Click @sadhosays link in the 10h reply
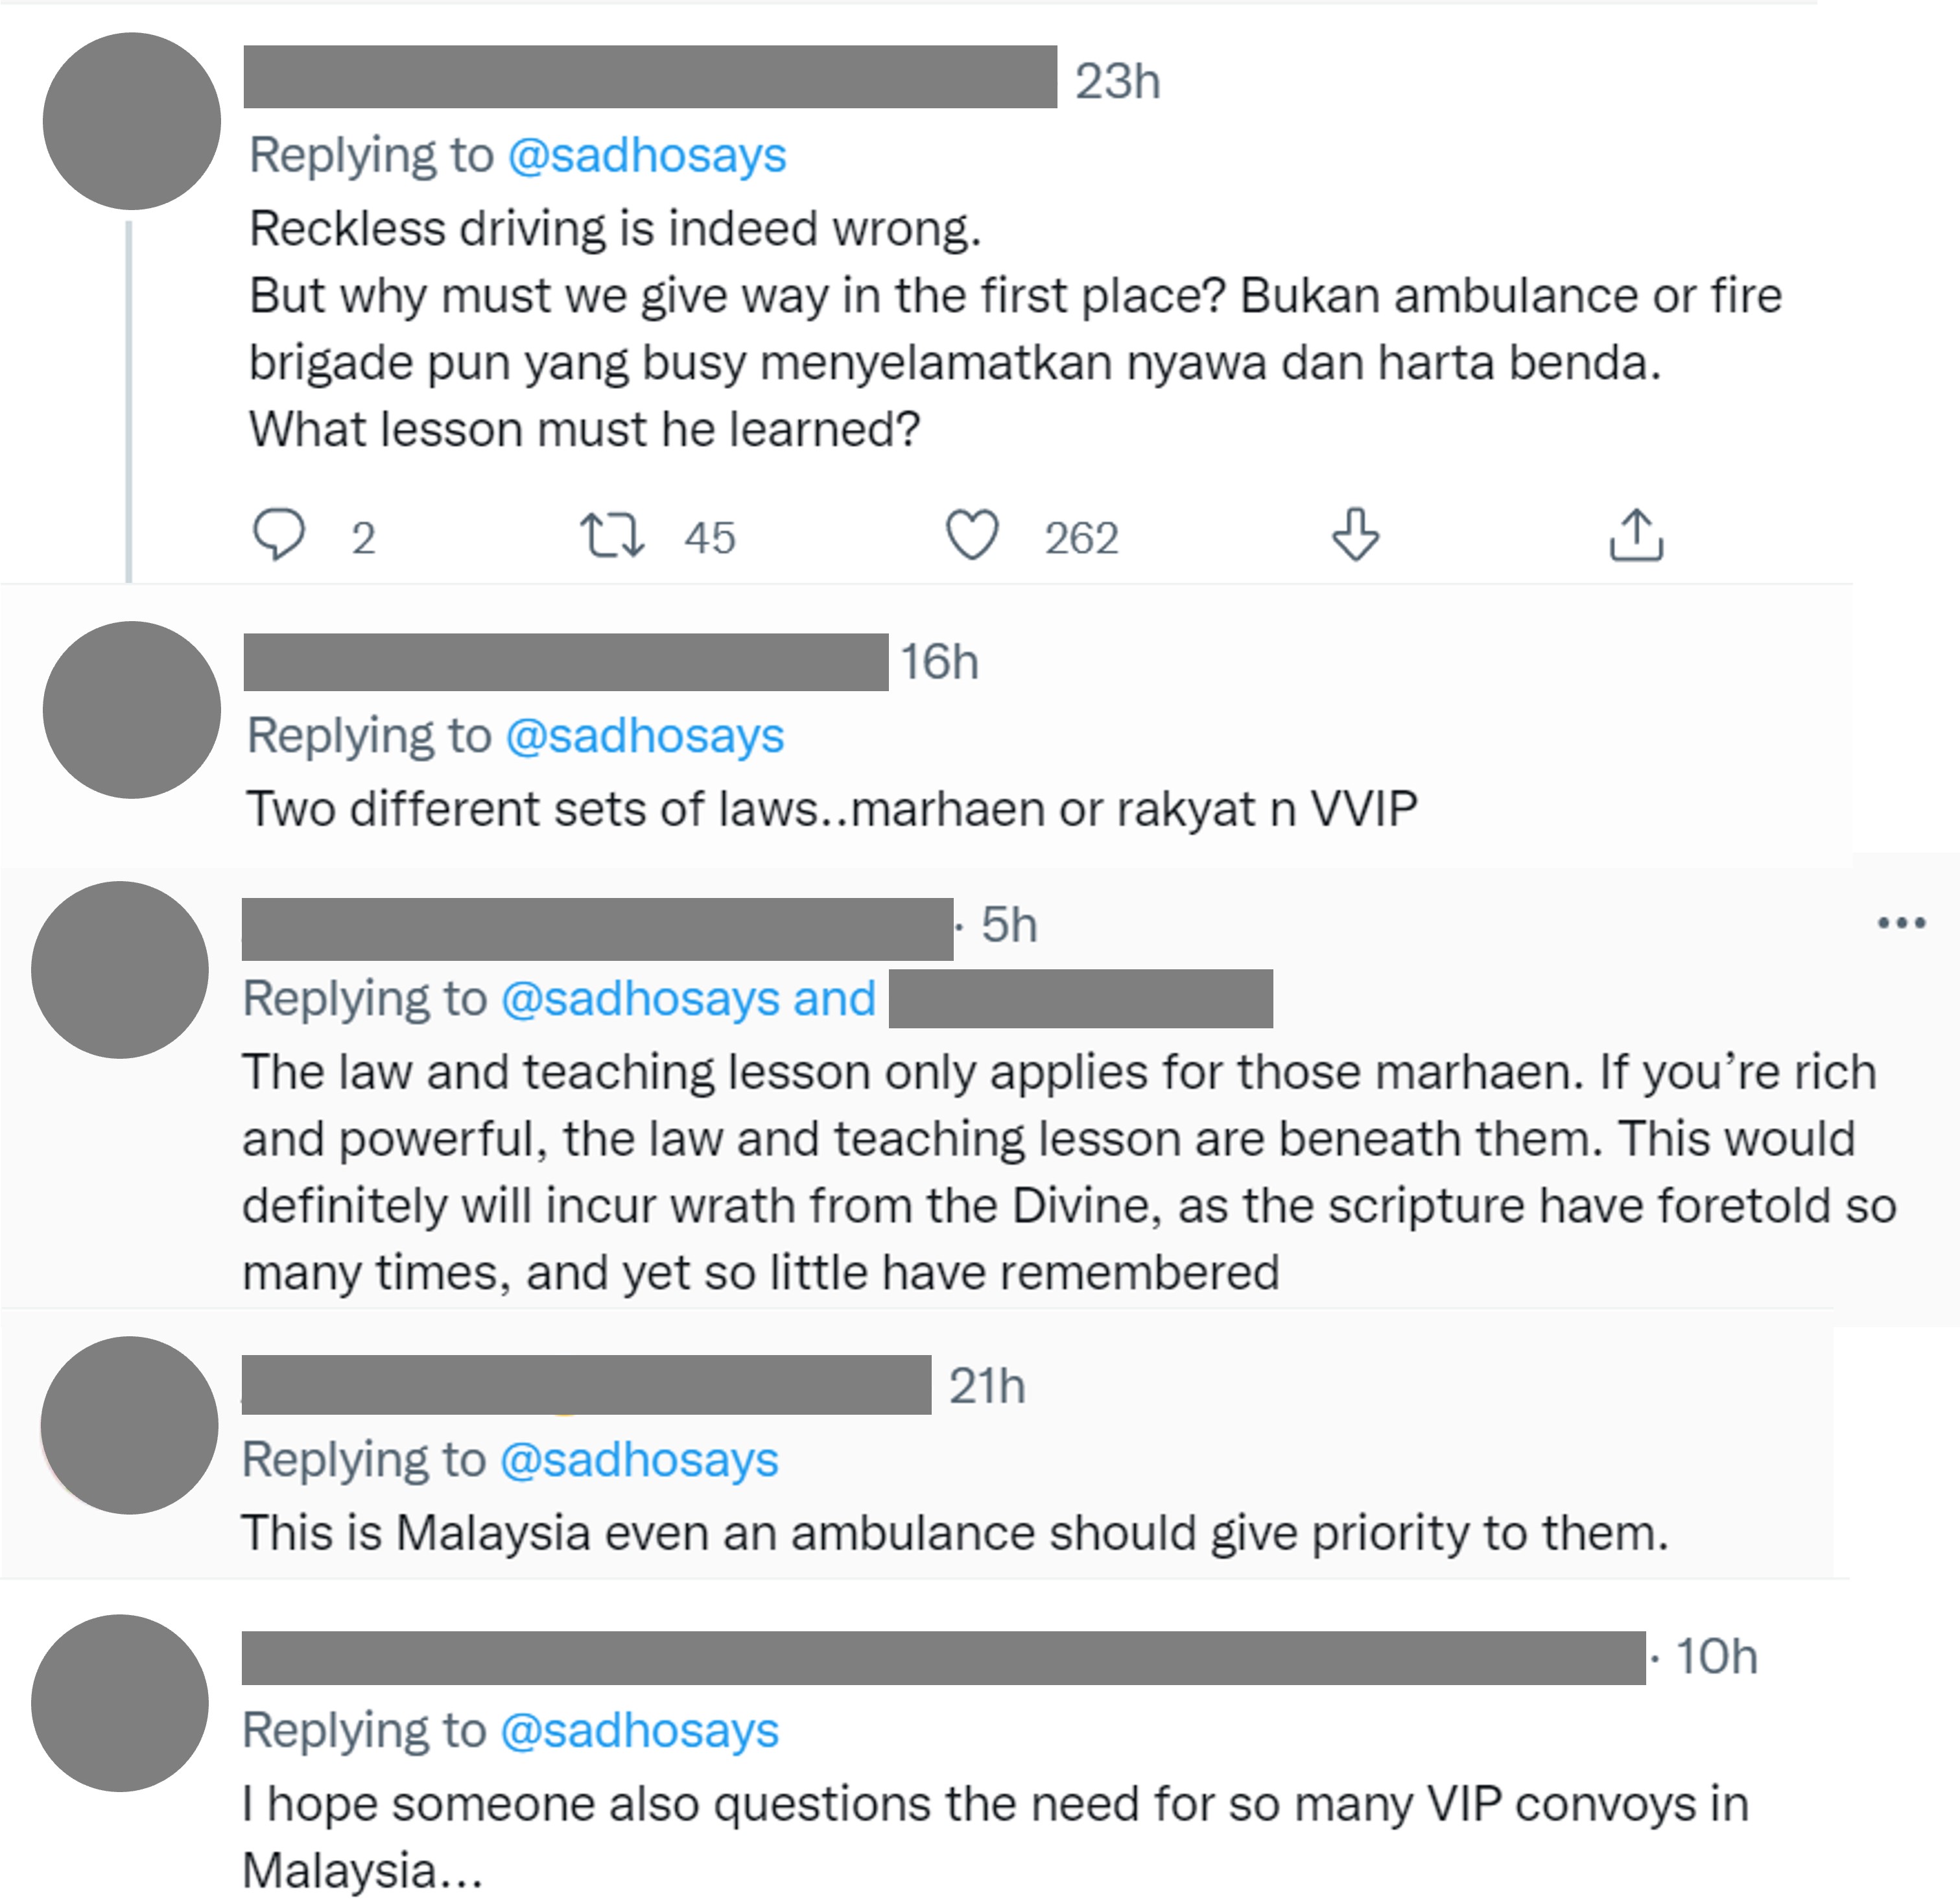 tap(638, 1730)
